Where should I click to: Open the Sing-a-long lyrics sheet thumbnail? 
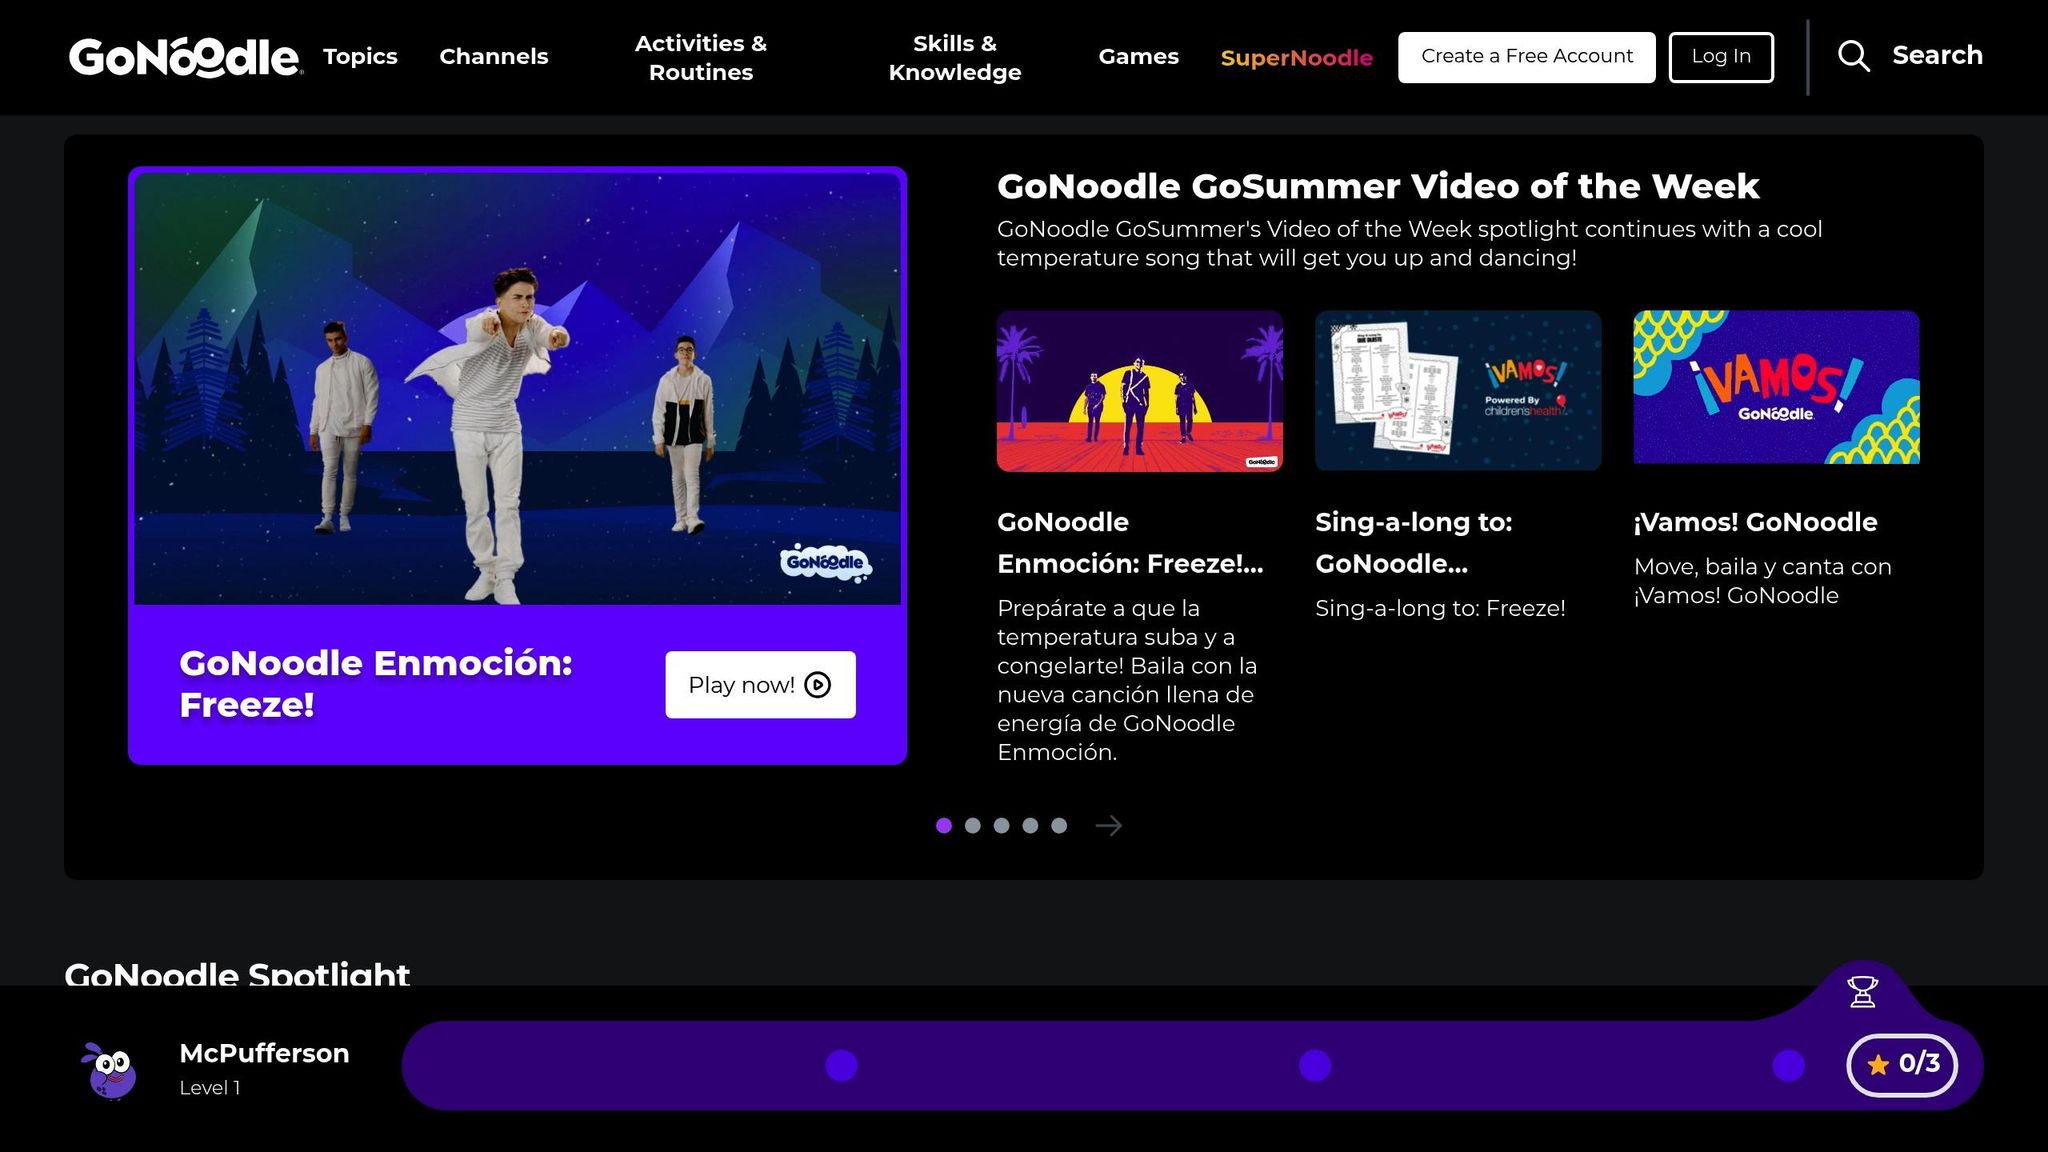tap(1458, 391)
